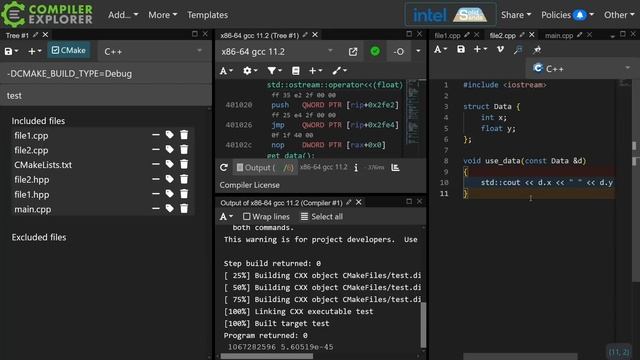Screen dimensions: 640x360
Task: Click the Output button in compiler pane
Action: coord(265,167)
